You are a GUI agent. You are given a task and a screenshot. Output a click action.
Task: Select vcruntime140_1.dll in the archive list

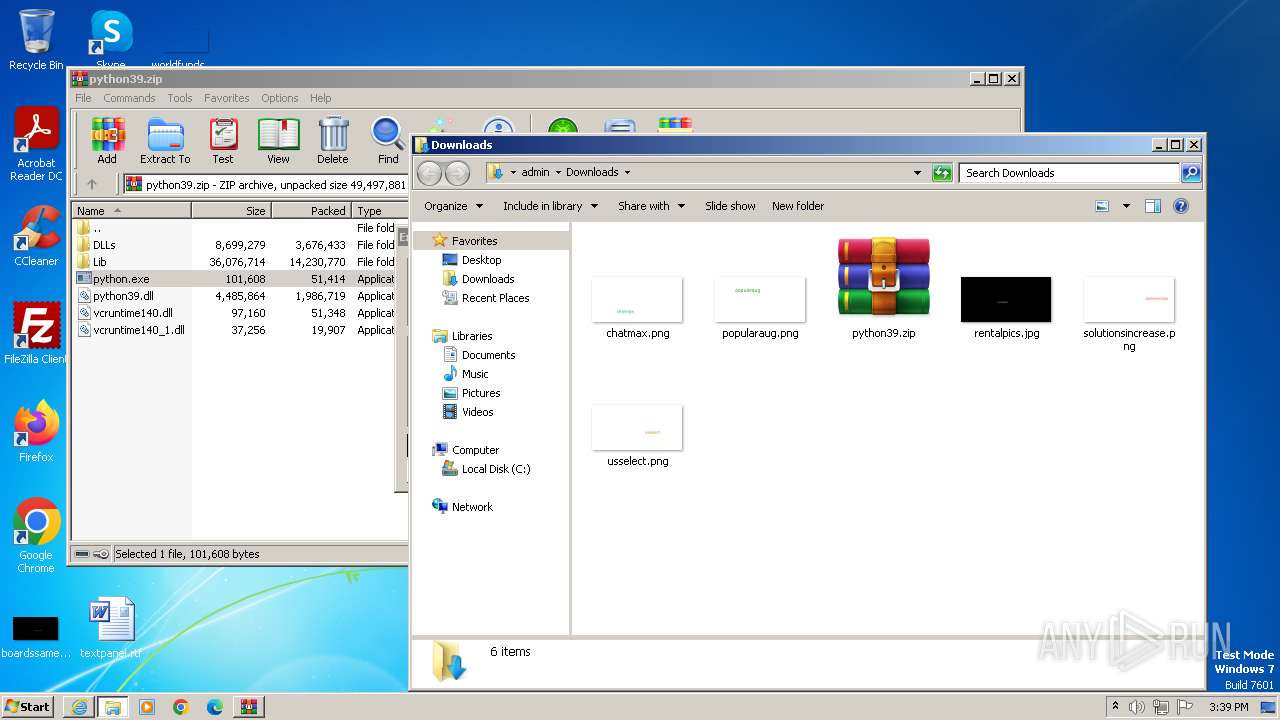(138, 330)
